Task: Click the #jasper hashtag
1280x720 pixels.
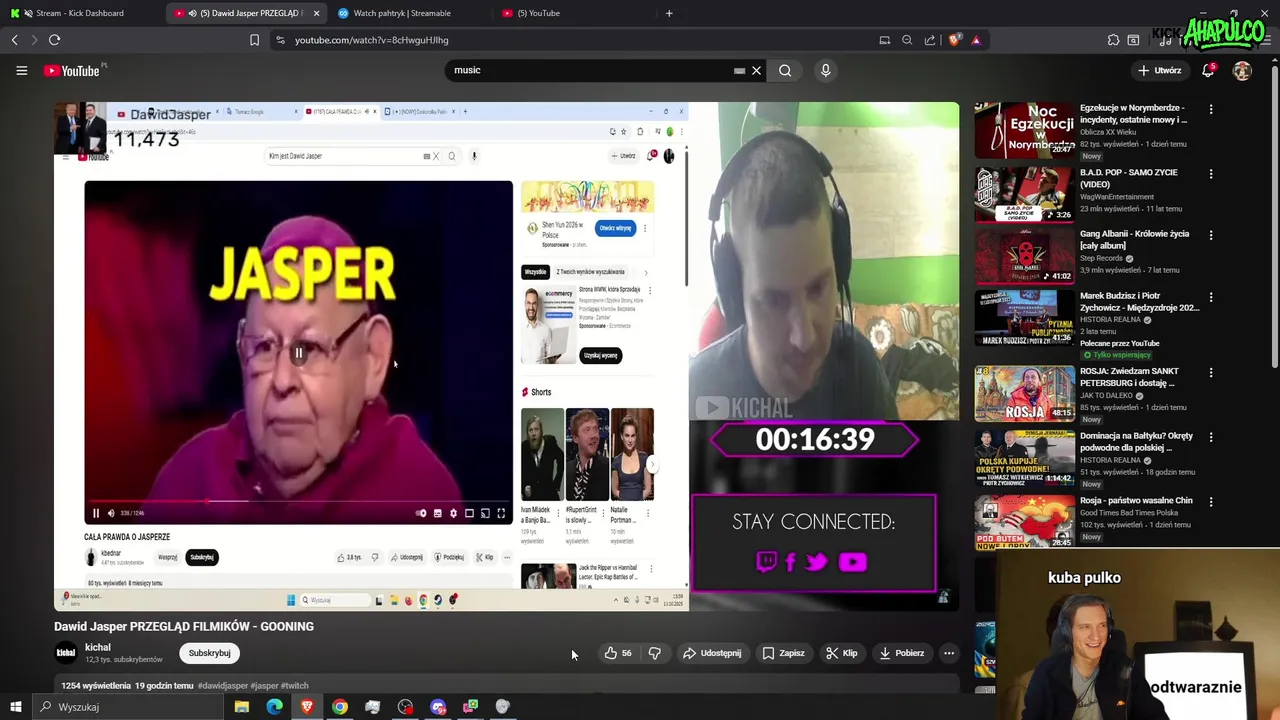Action: pos(265,686)
